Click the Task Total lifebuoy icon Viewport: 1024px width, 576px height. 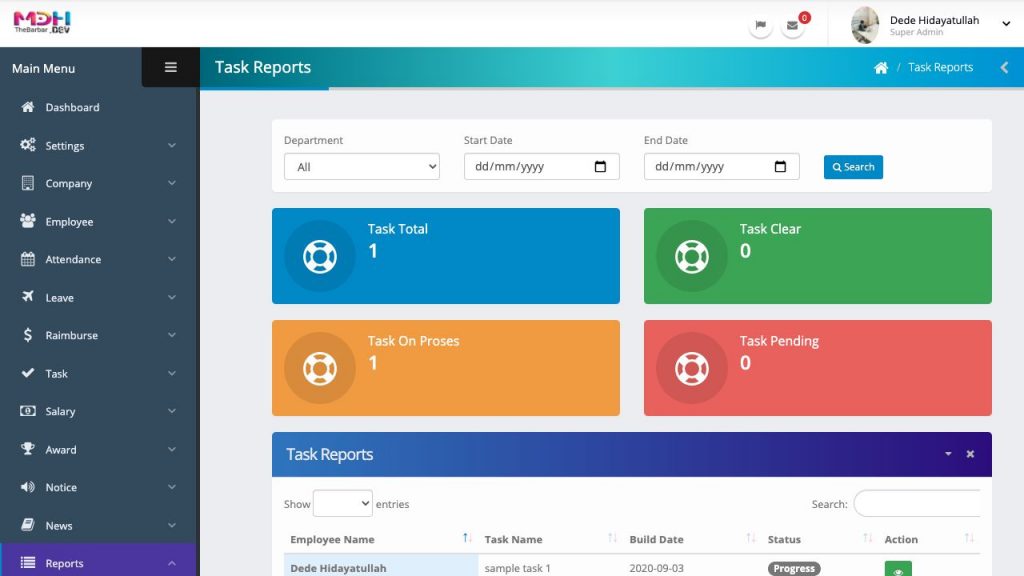[x=320, y=256]
